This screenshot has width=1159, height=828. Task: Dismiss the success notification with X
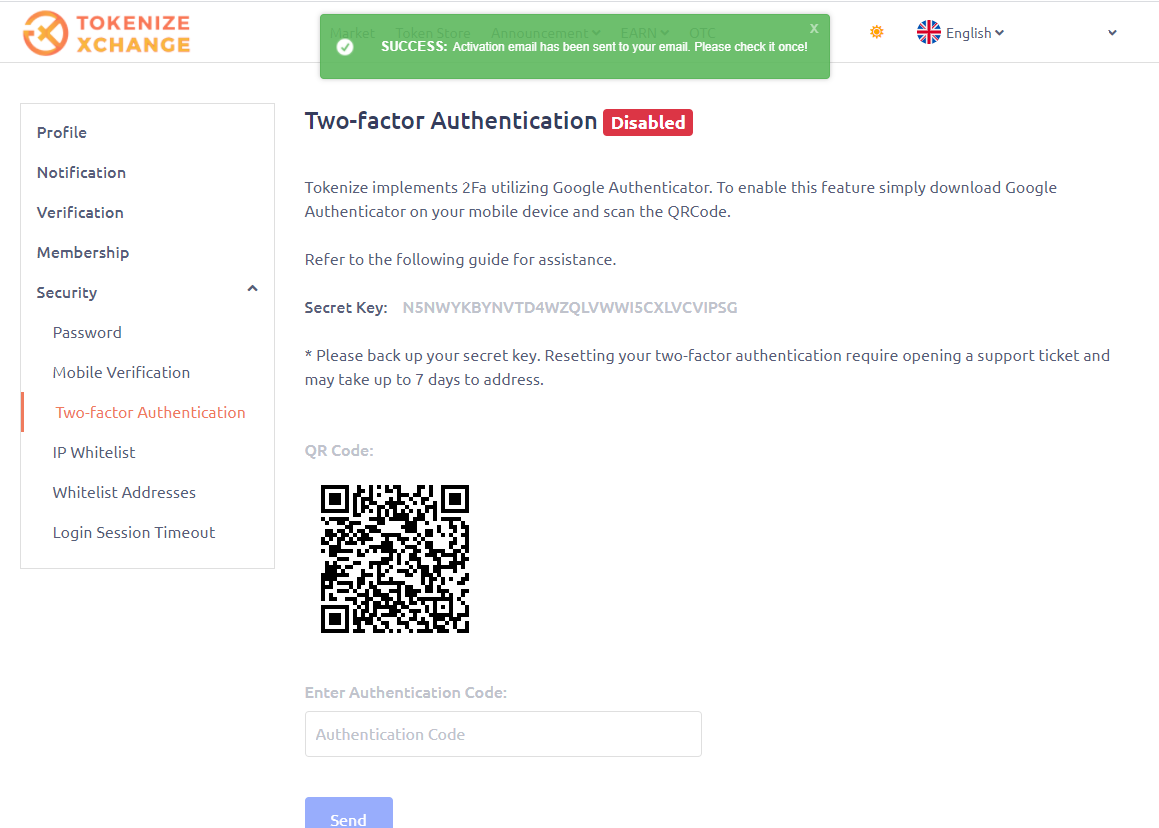[x=814, y=28]
